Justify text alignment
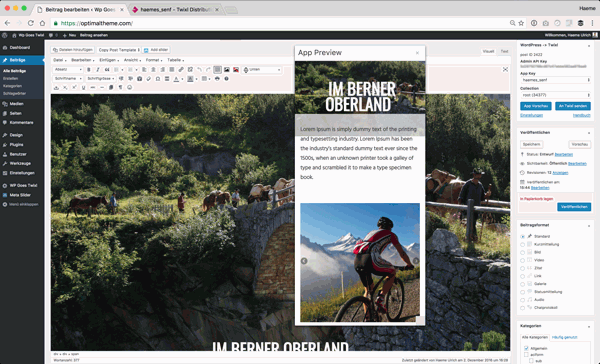 tap(172, 70)
